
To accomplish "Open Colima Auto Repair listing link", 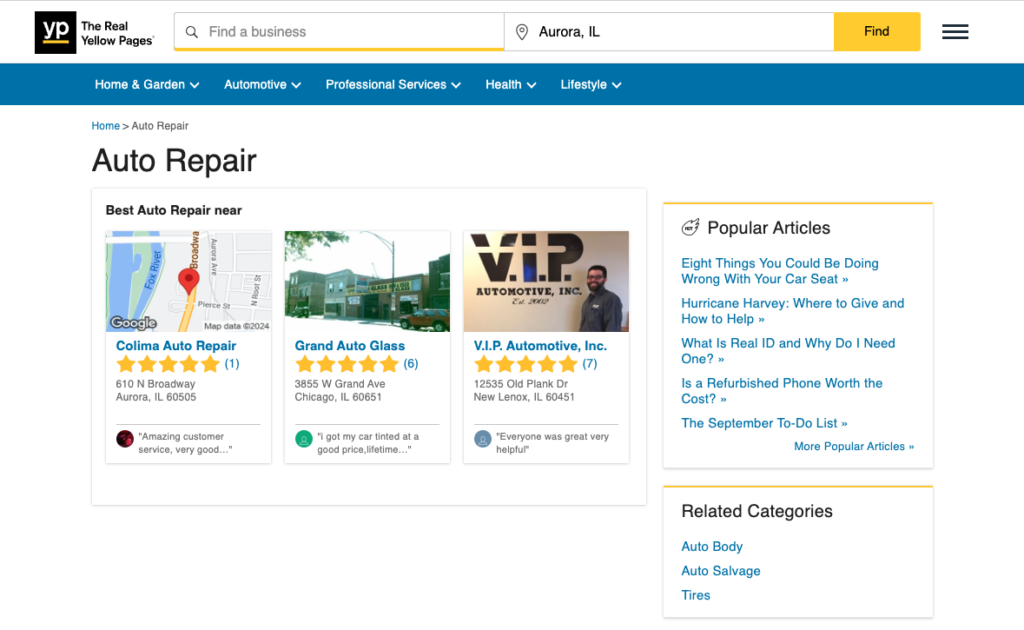I will (176, 346).
